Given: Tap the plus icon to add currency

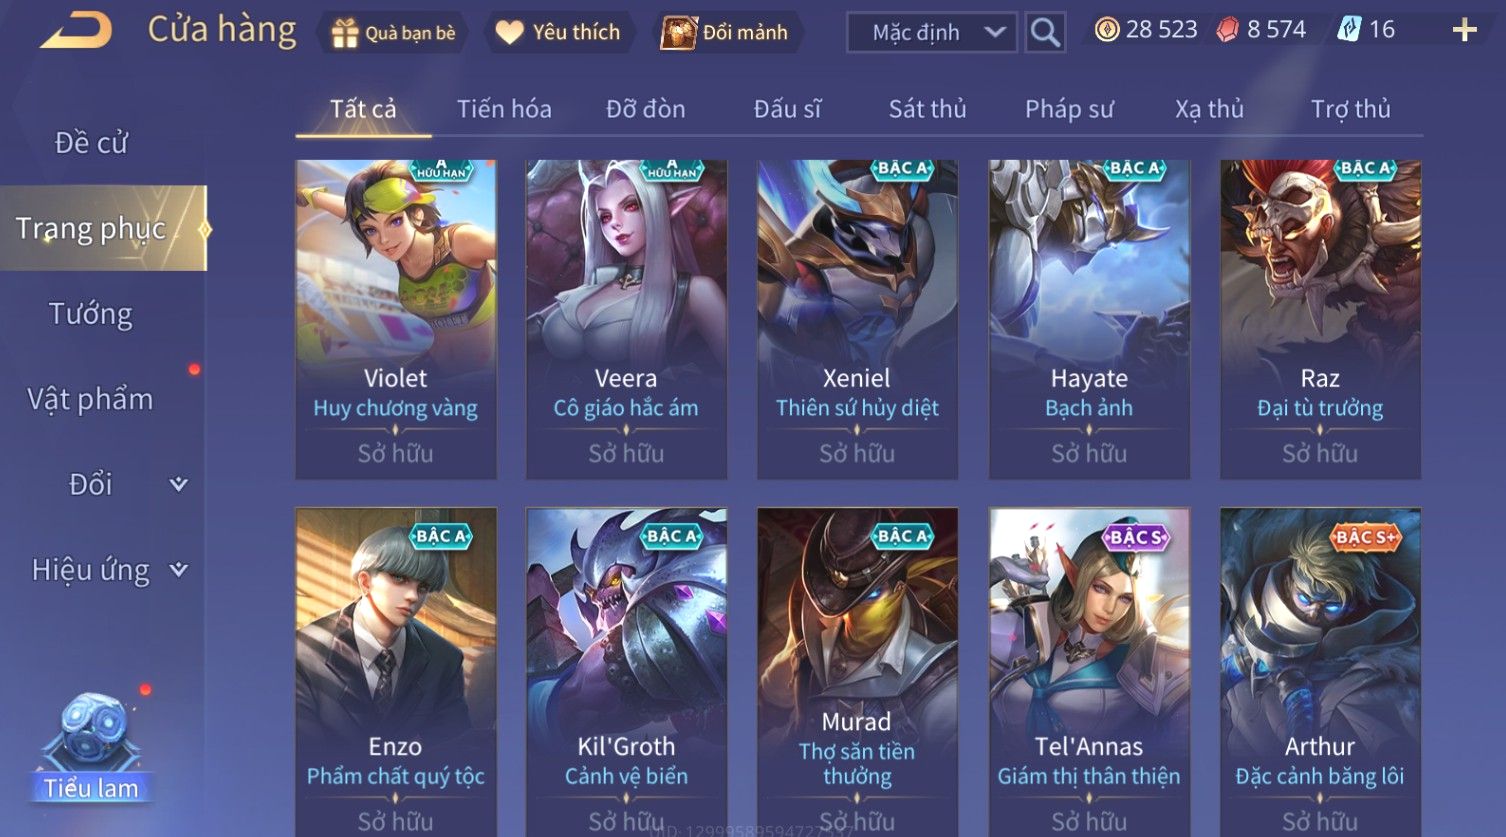Looking at the screenshot, I should coord(1464,31).
